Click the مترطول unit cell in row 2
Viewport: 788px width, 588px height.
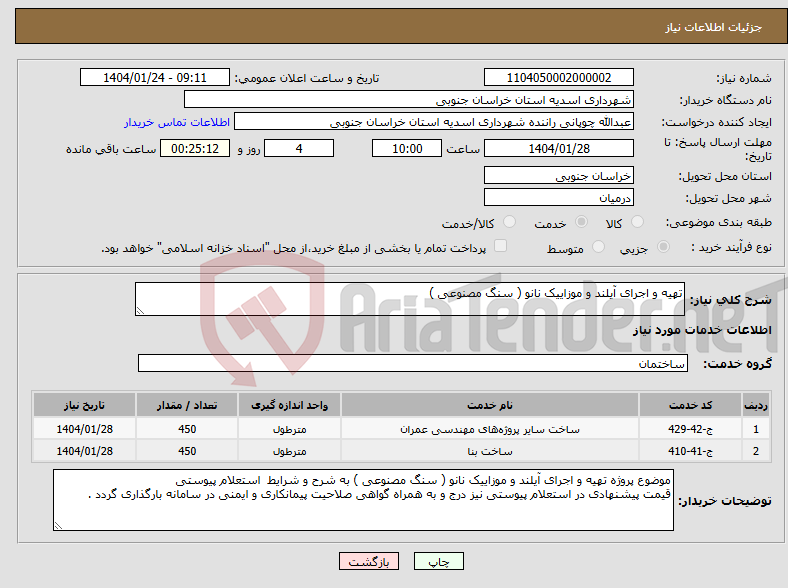tap(289, 451)
